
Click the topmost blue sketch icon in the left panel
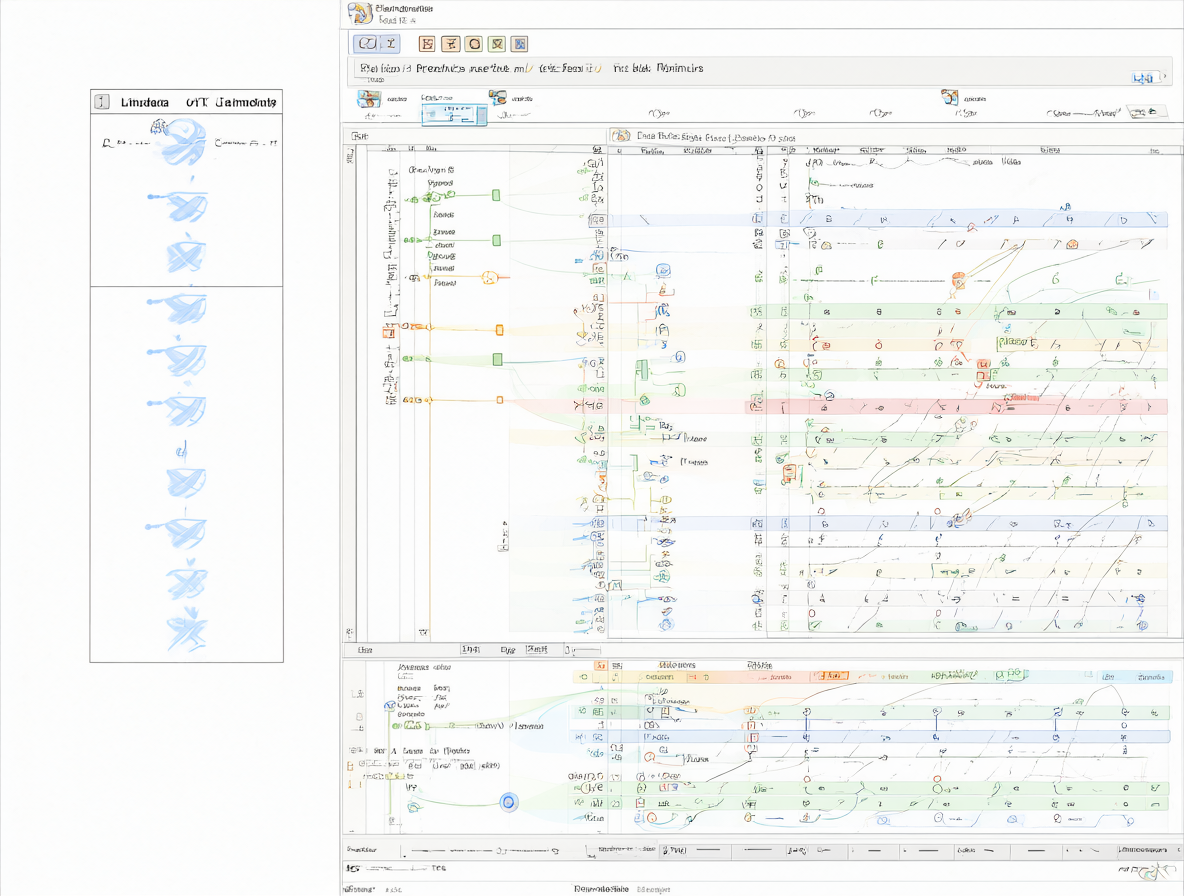(x=182, y=140)
